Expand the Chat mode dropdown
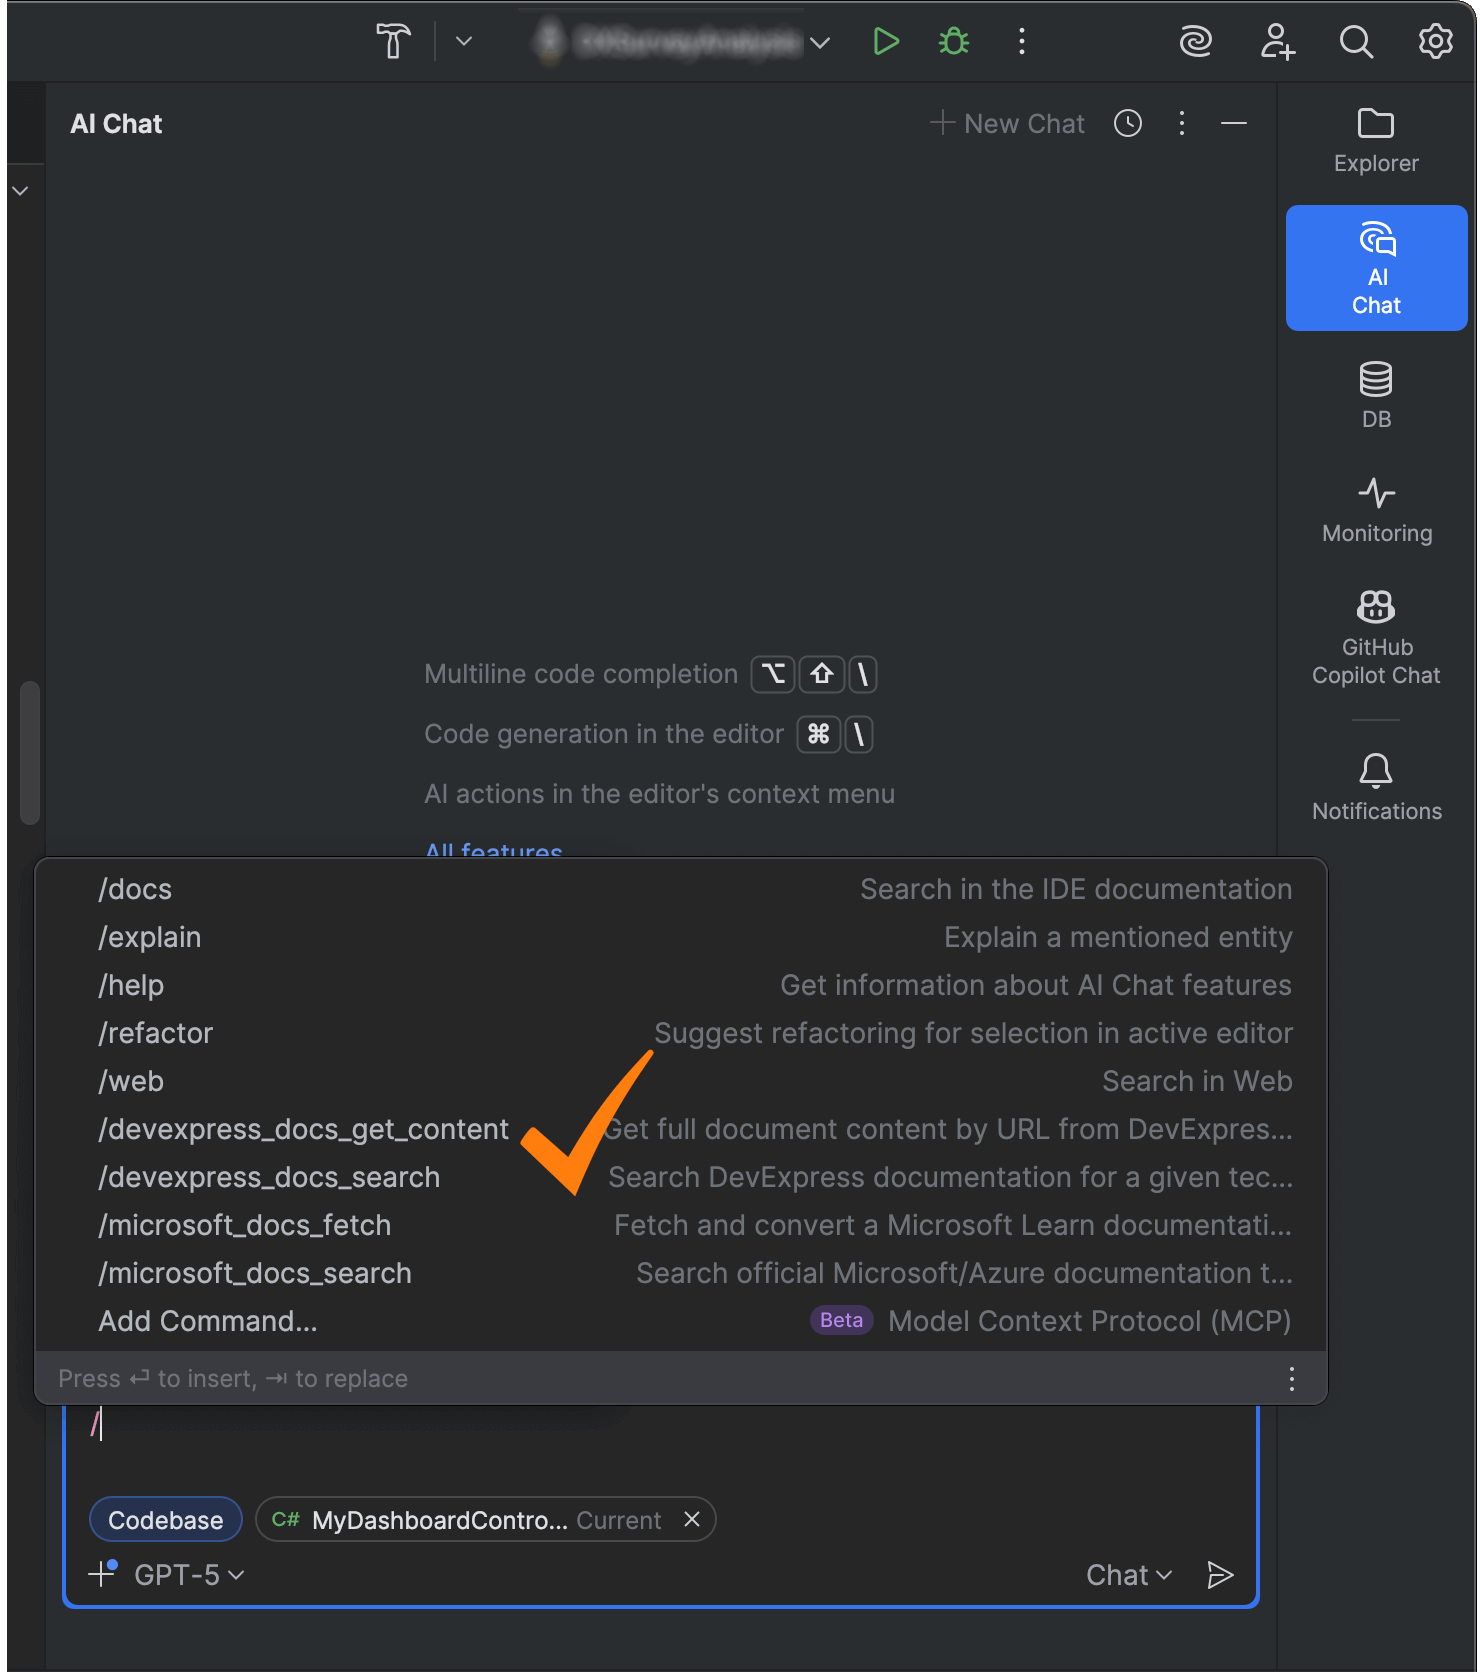This screenshot has width=1480, height=1672. (1129, 1575)
